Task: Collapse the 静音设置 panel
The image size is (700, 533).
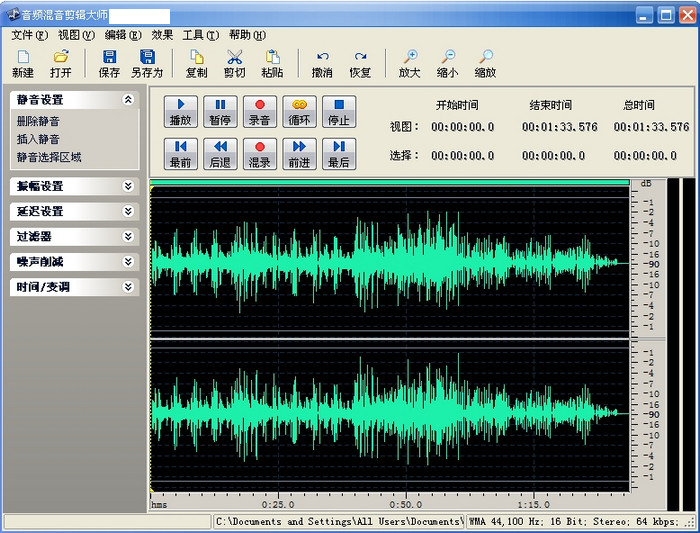Action: coord(128,100)
